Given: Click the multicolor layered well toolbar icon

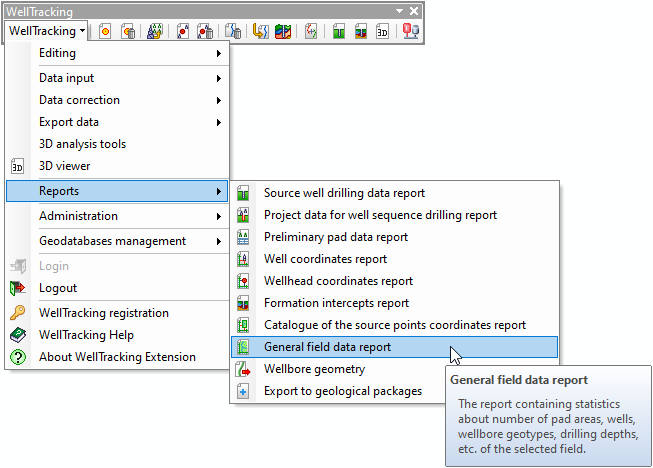Looking at the screenshot, I should (x=361, y=31).
